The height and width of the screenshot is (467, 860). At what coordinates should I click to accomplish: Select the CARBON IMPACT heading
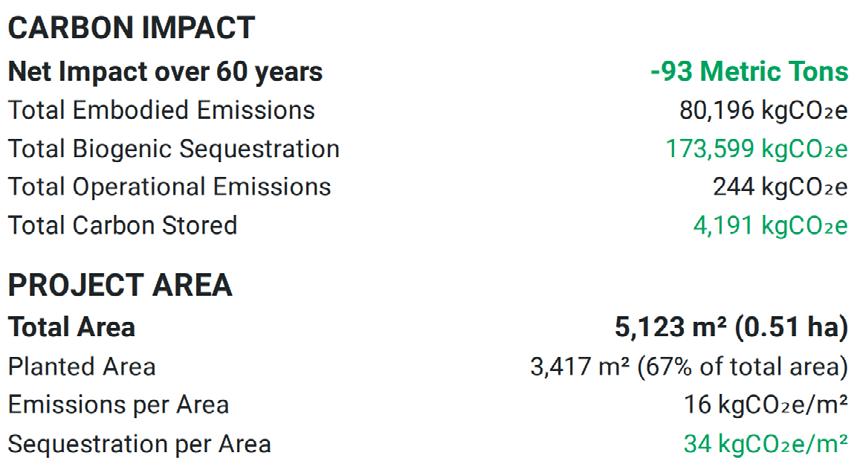point(131,28)
